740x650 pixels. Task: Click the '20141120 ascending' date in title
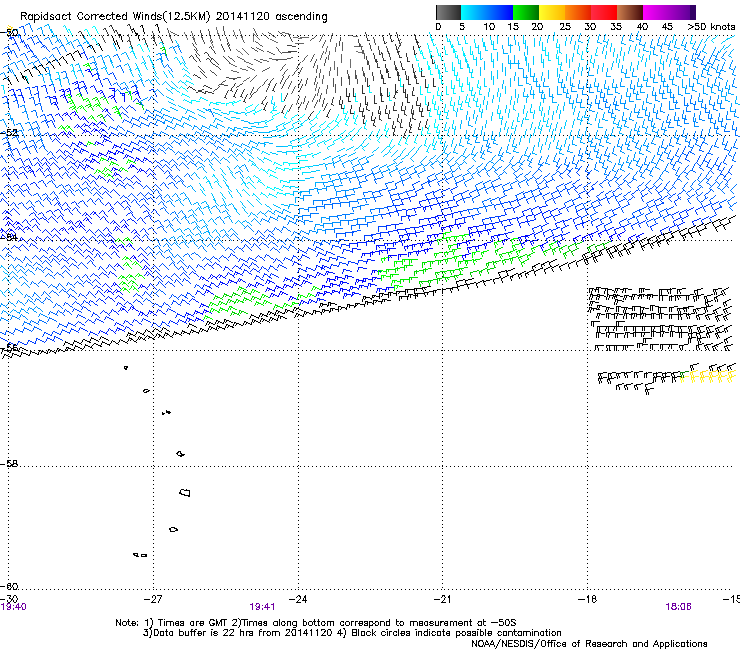272,17
